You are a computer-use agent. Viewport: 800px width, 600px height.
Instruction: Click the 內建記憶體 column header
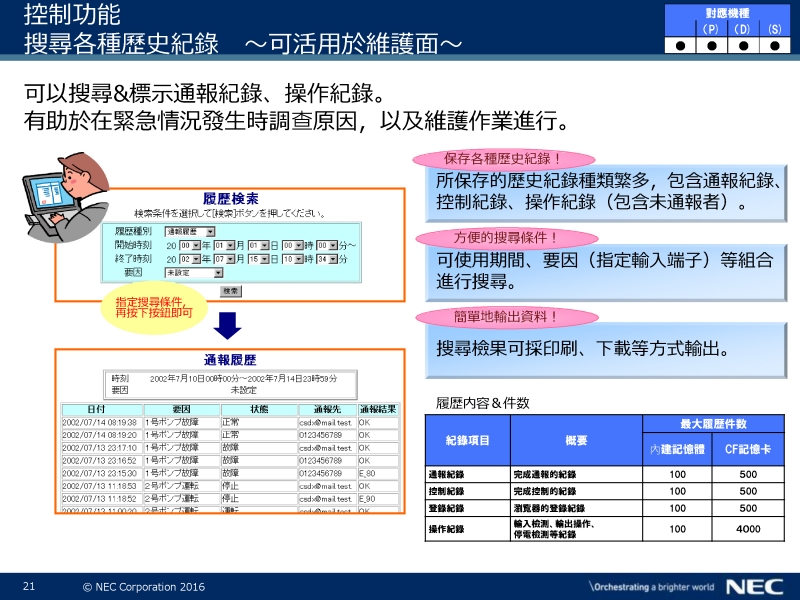point(677,449)
